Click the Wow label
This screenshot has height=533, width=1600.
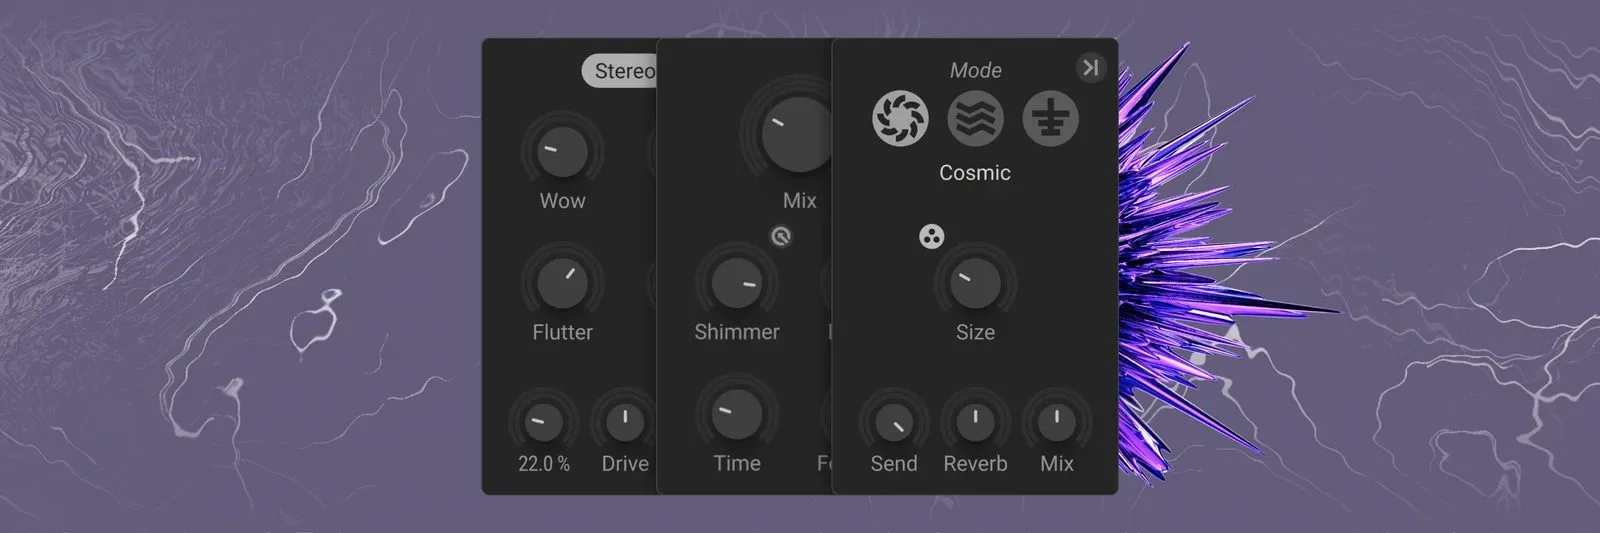(562, 201)
